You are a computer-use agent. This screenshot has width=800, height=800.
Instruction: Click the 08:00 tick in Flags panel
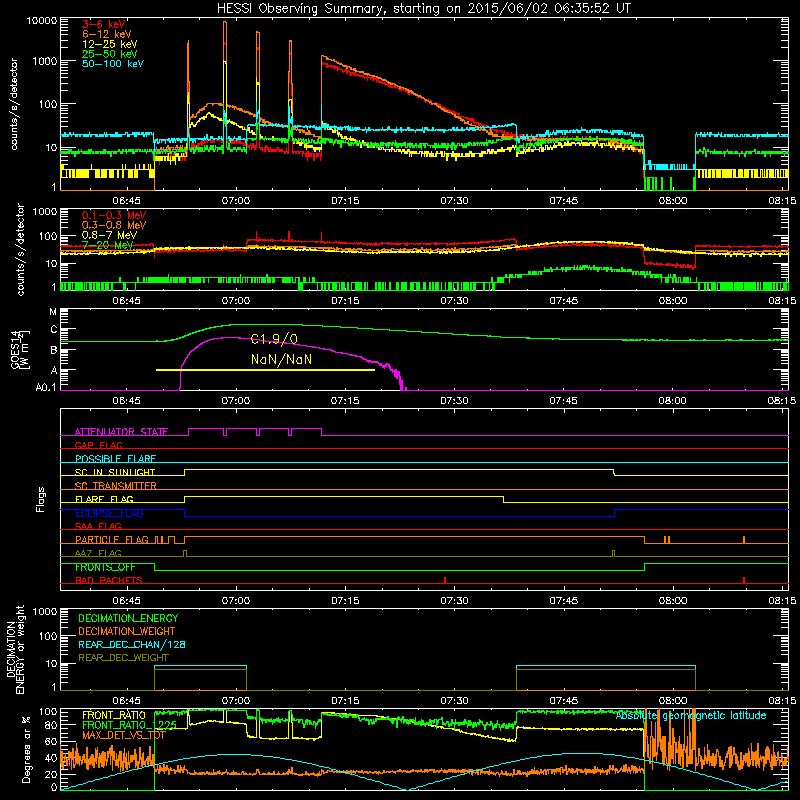672,601
